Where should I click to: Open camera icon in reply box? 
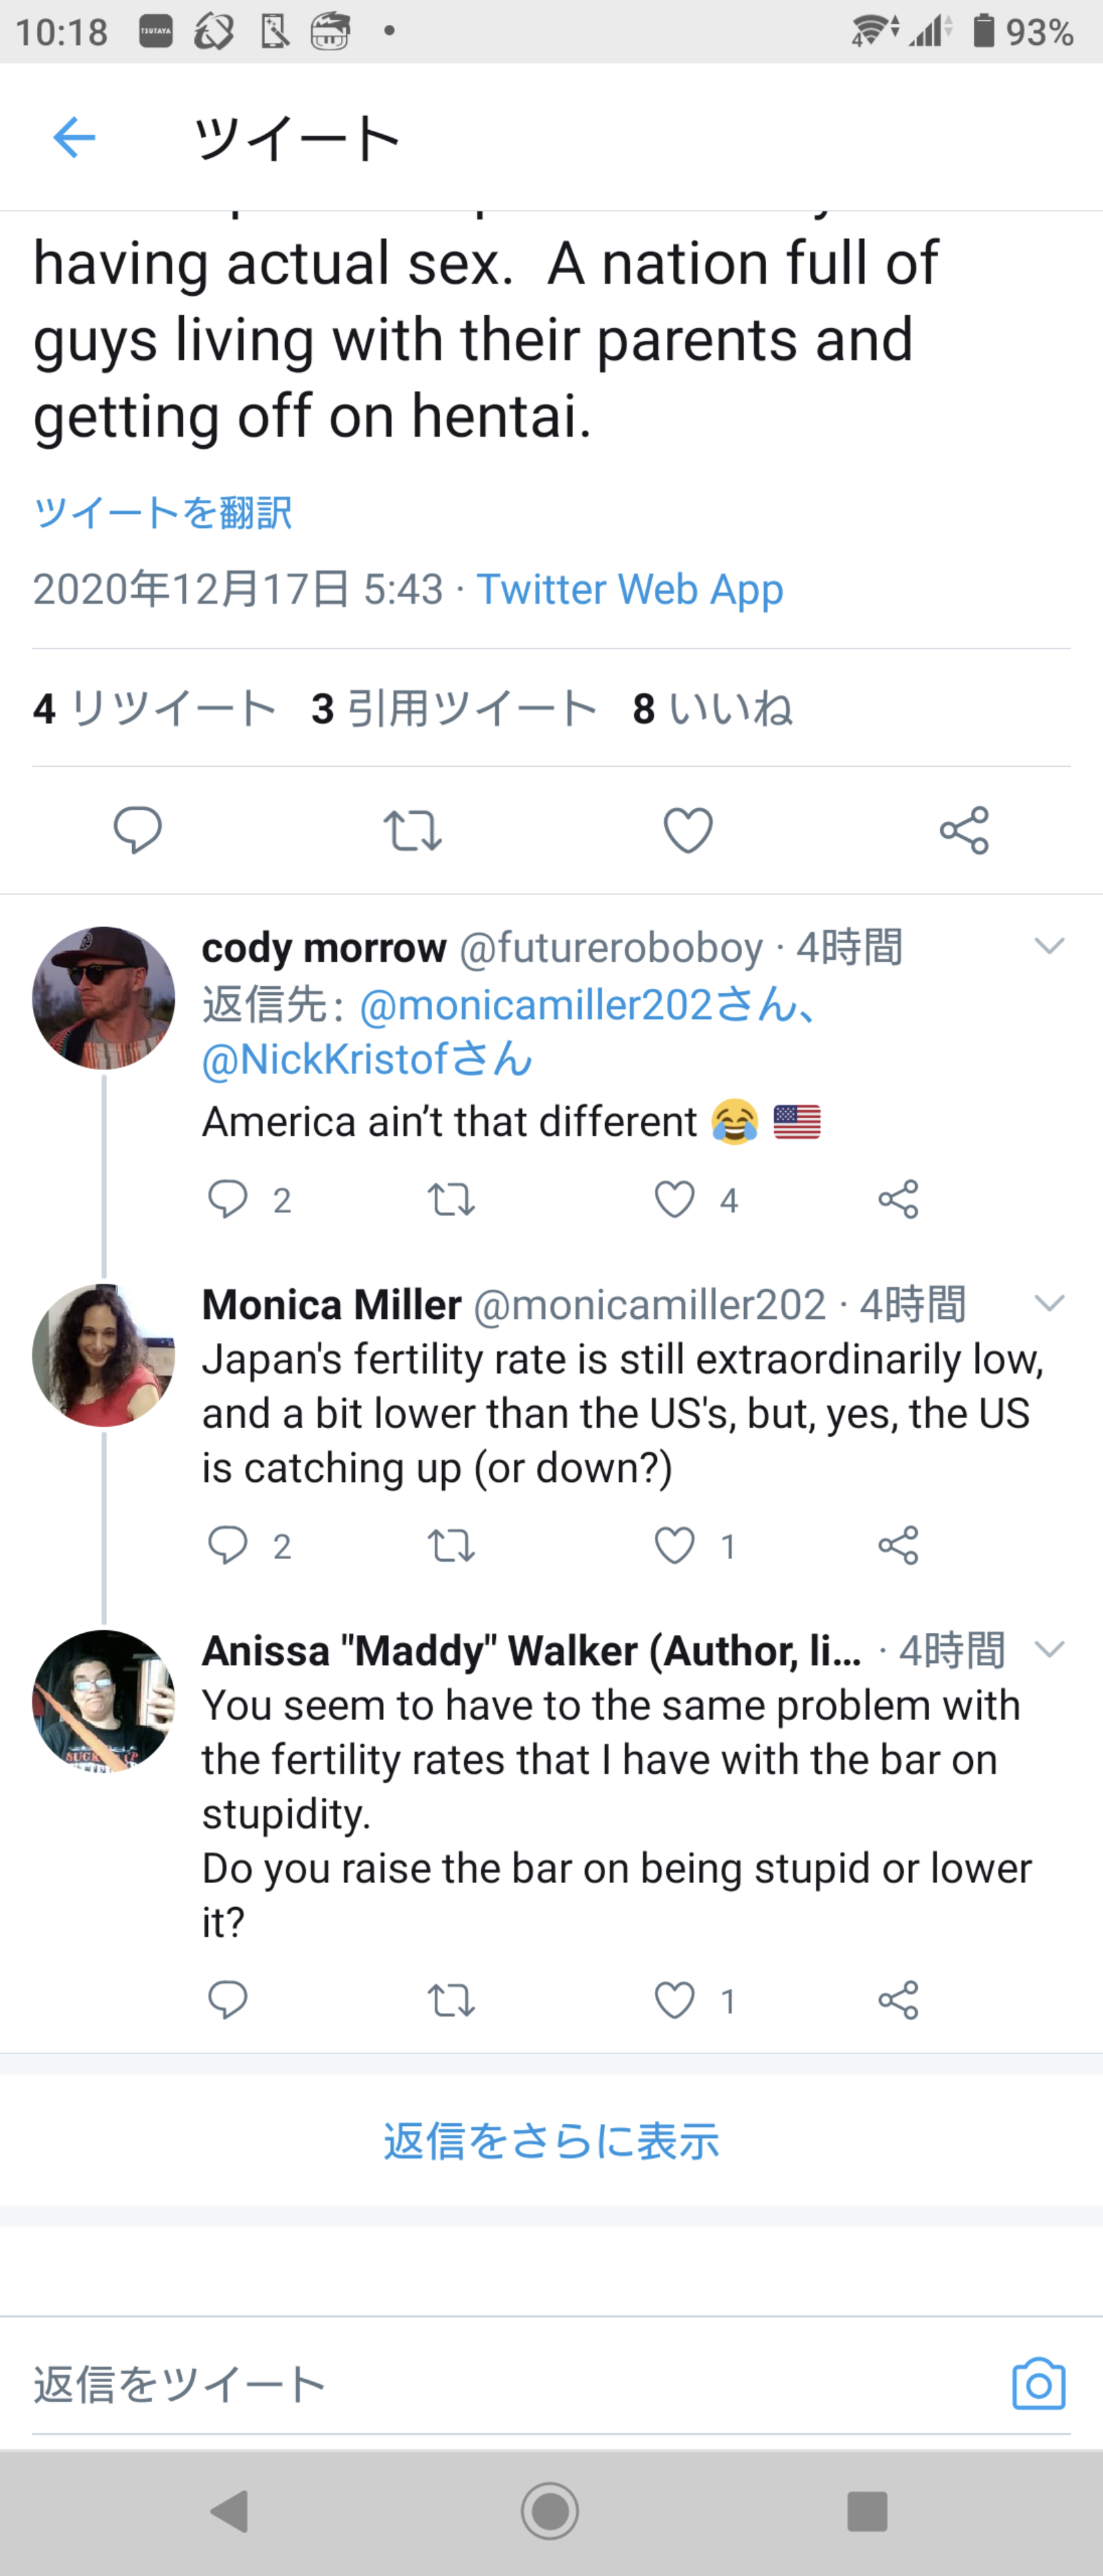coord(1038,2385)
